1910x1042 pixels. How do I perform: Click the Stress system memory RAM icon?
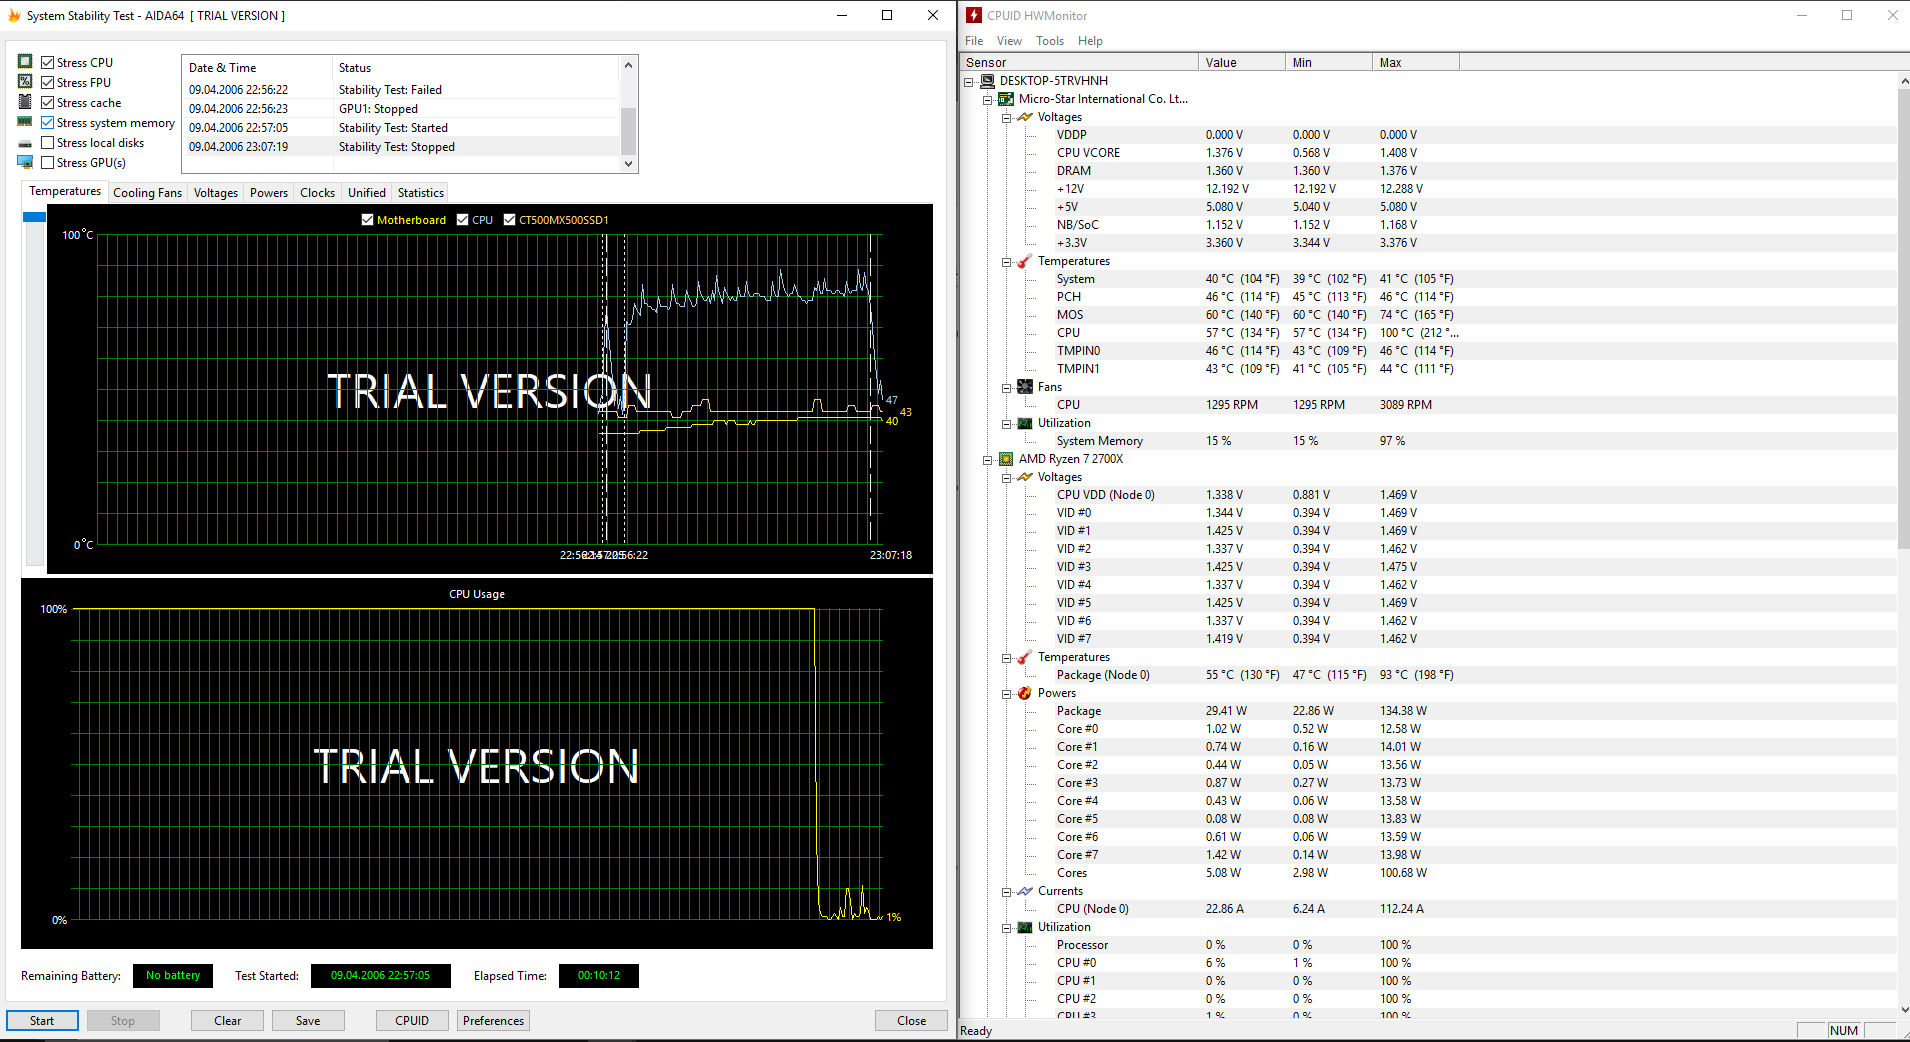pyautogui.click(x=25, y=122)
